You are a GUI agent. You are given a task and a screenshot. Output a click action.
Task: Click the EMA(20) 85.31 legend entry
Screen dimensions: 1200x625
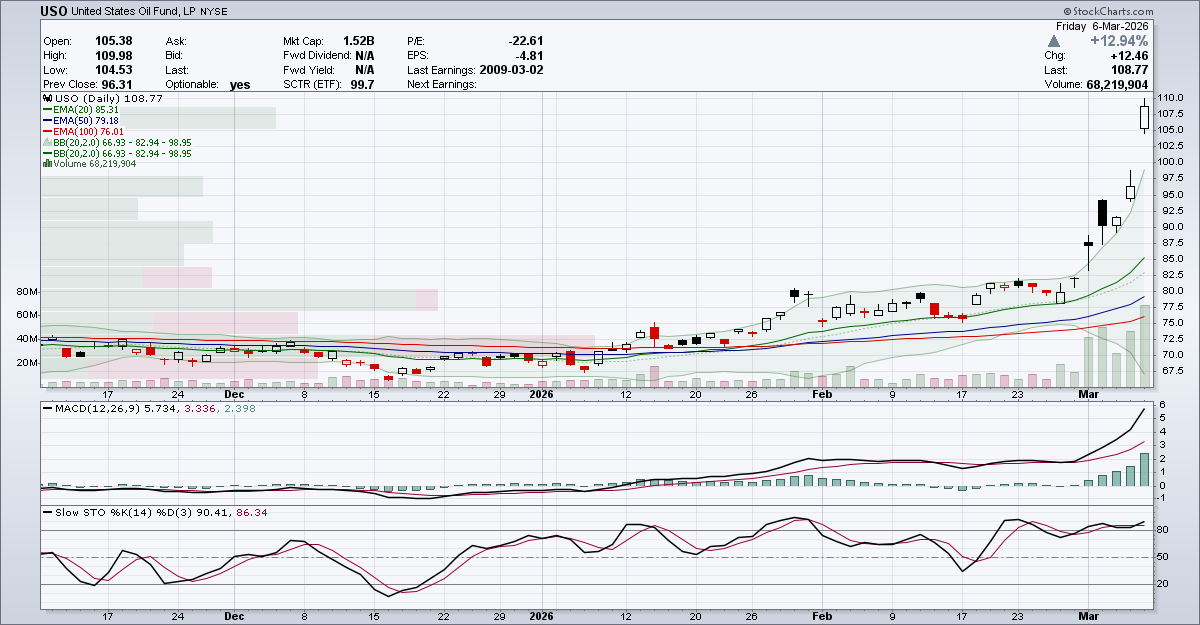[86, 110]
